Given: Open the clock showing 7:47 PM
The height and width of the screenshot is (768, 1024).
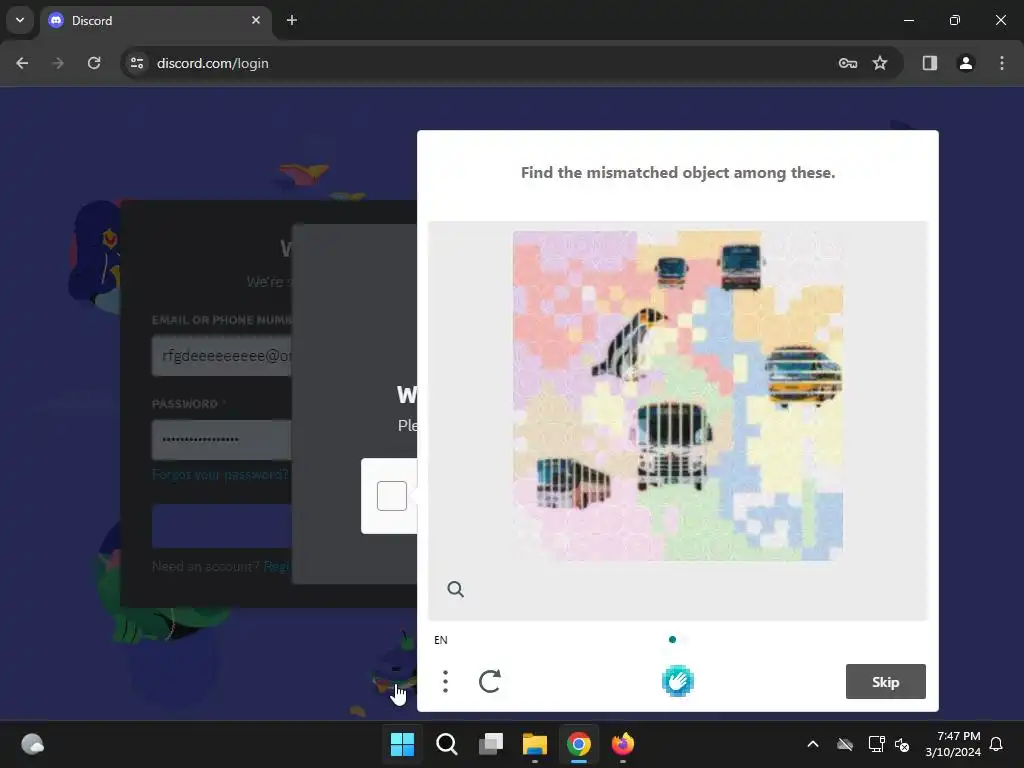Looking at the screenshot, I should pos(953,744).
